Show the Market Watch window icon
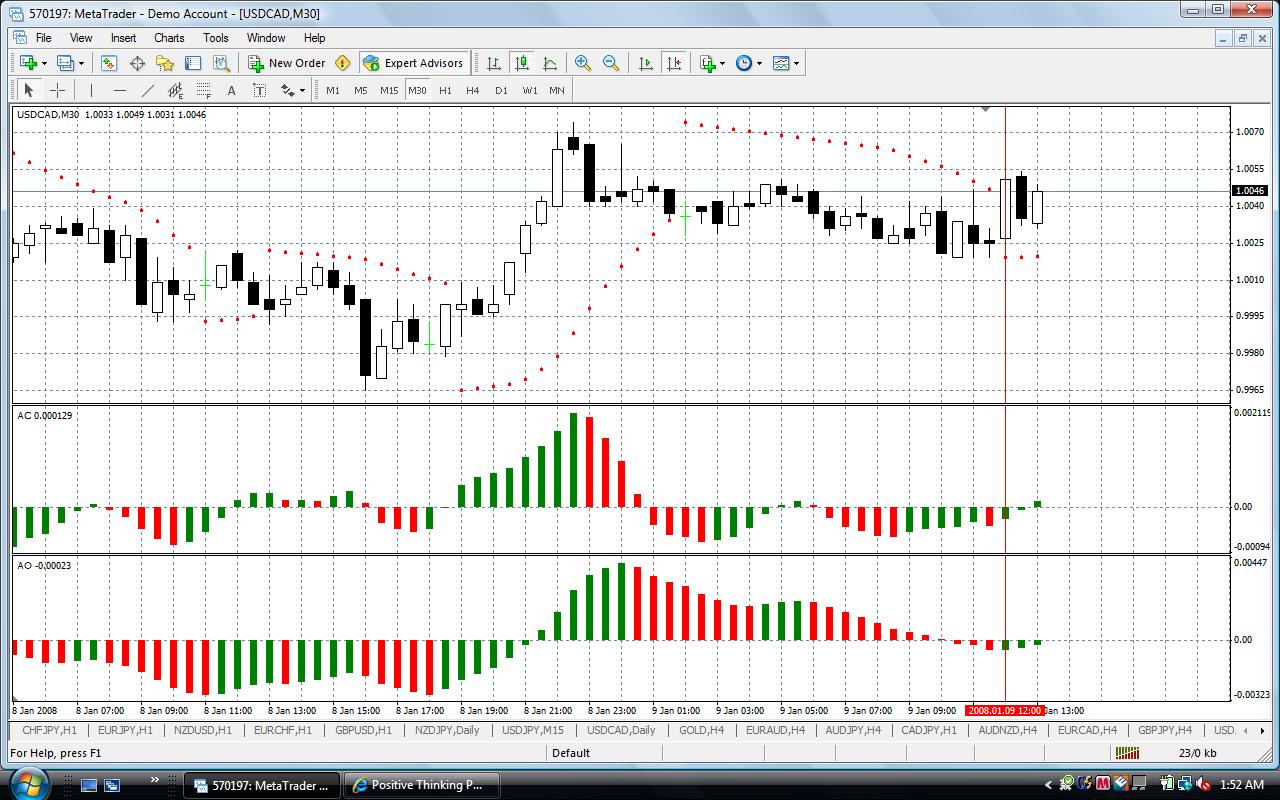This screenshot has width=1280, height=800. point(109,63)
